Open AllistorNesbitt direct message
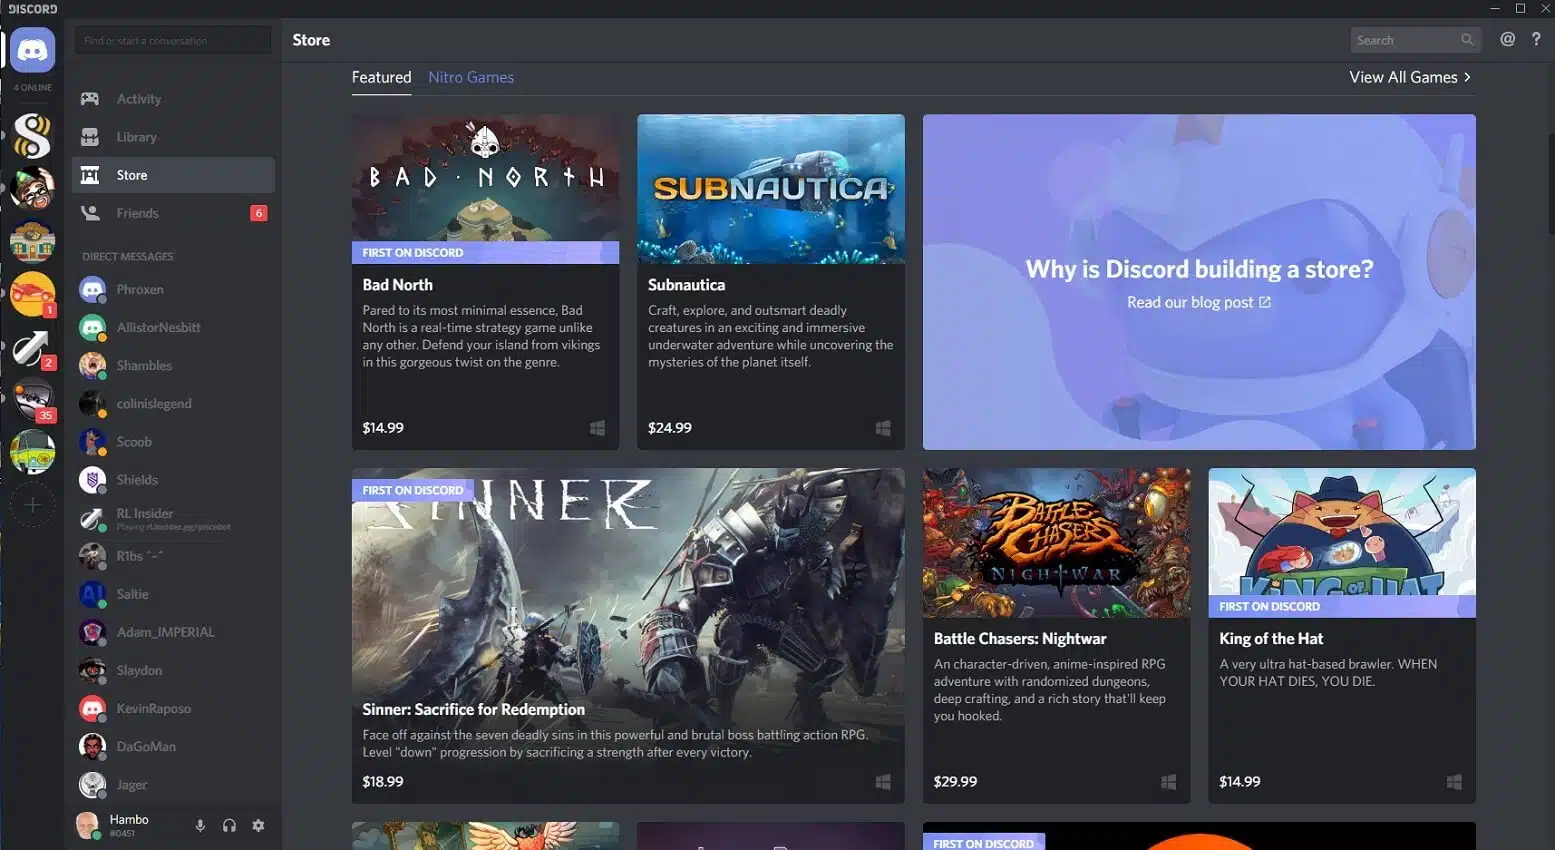The image size is (1555, 850). 172,328
